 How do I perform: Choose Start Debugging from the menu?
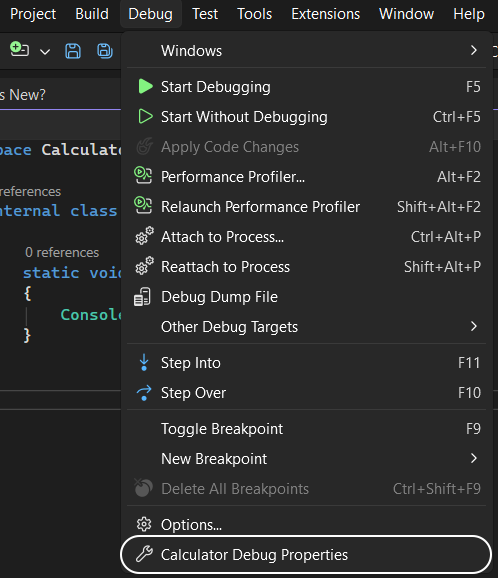(x=306, y=87)
